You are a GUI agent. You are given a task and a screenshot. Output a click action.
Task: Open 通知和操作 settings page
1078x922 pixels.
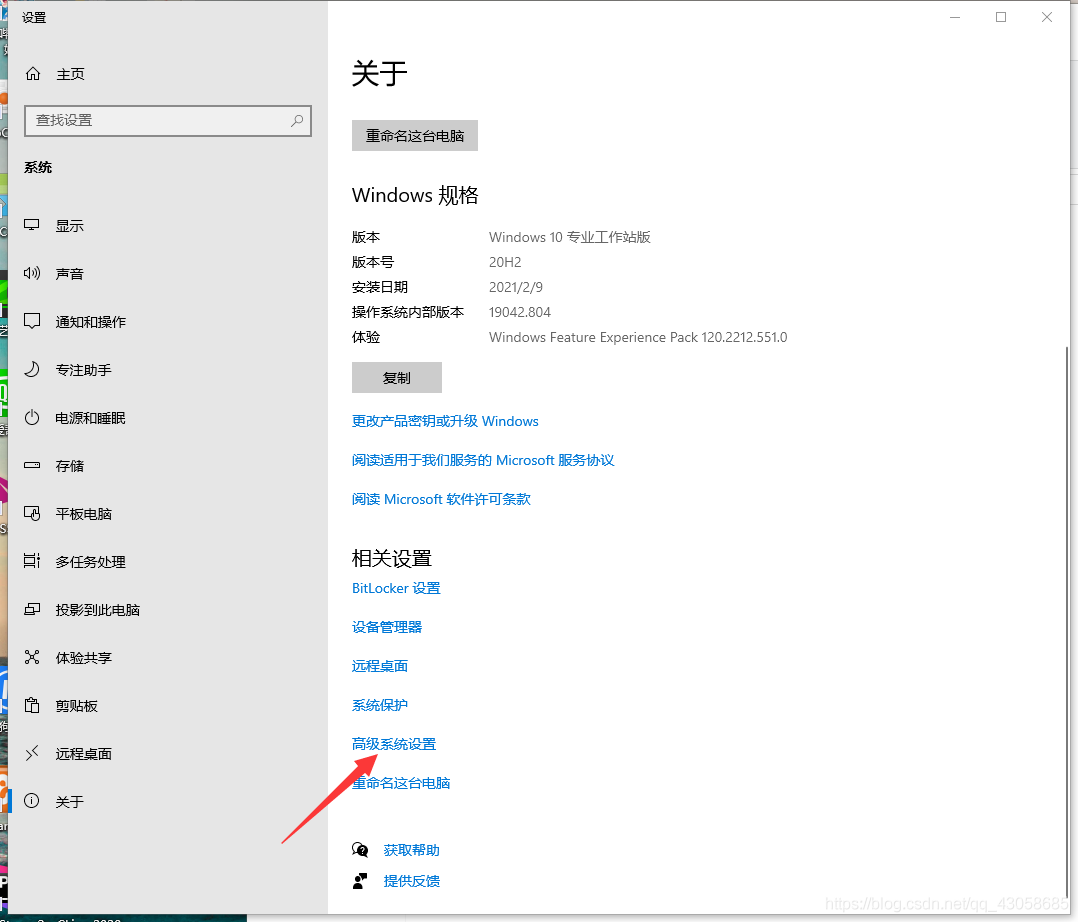[x=91, y=322]
